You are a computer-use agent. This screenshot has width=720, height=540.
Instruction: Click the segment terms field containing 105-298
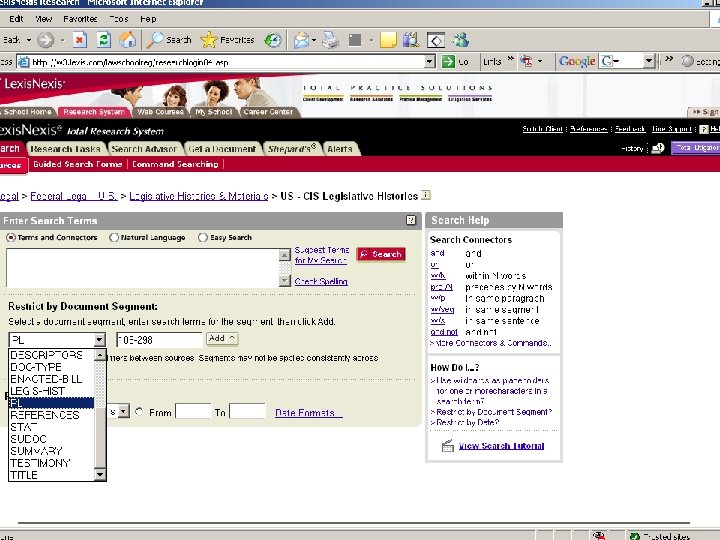click(x=159, y=340)
